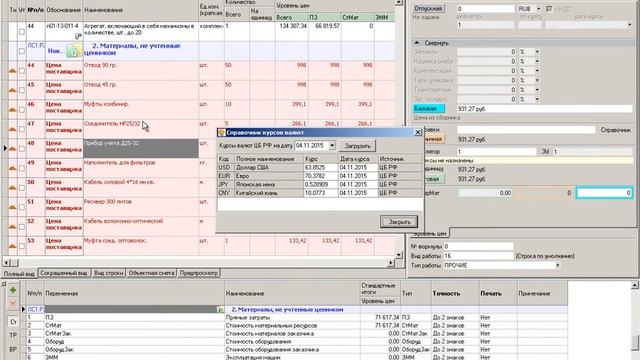
Task: Select the 'Евро' currency row
Action: [x=320, y=176]
